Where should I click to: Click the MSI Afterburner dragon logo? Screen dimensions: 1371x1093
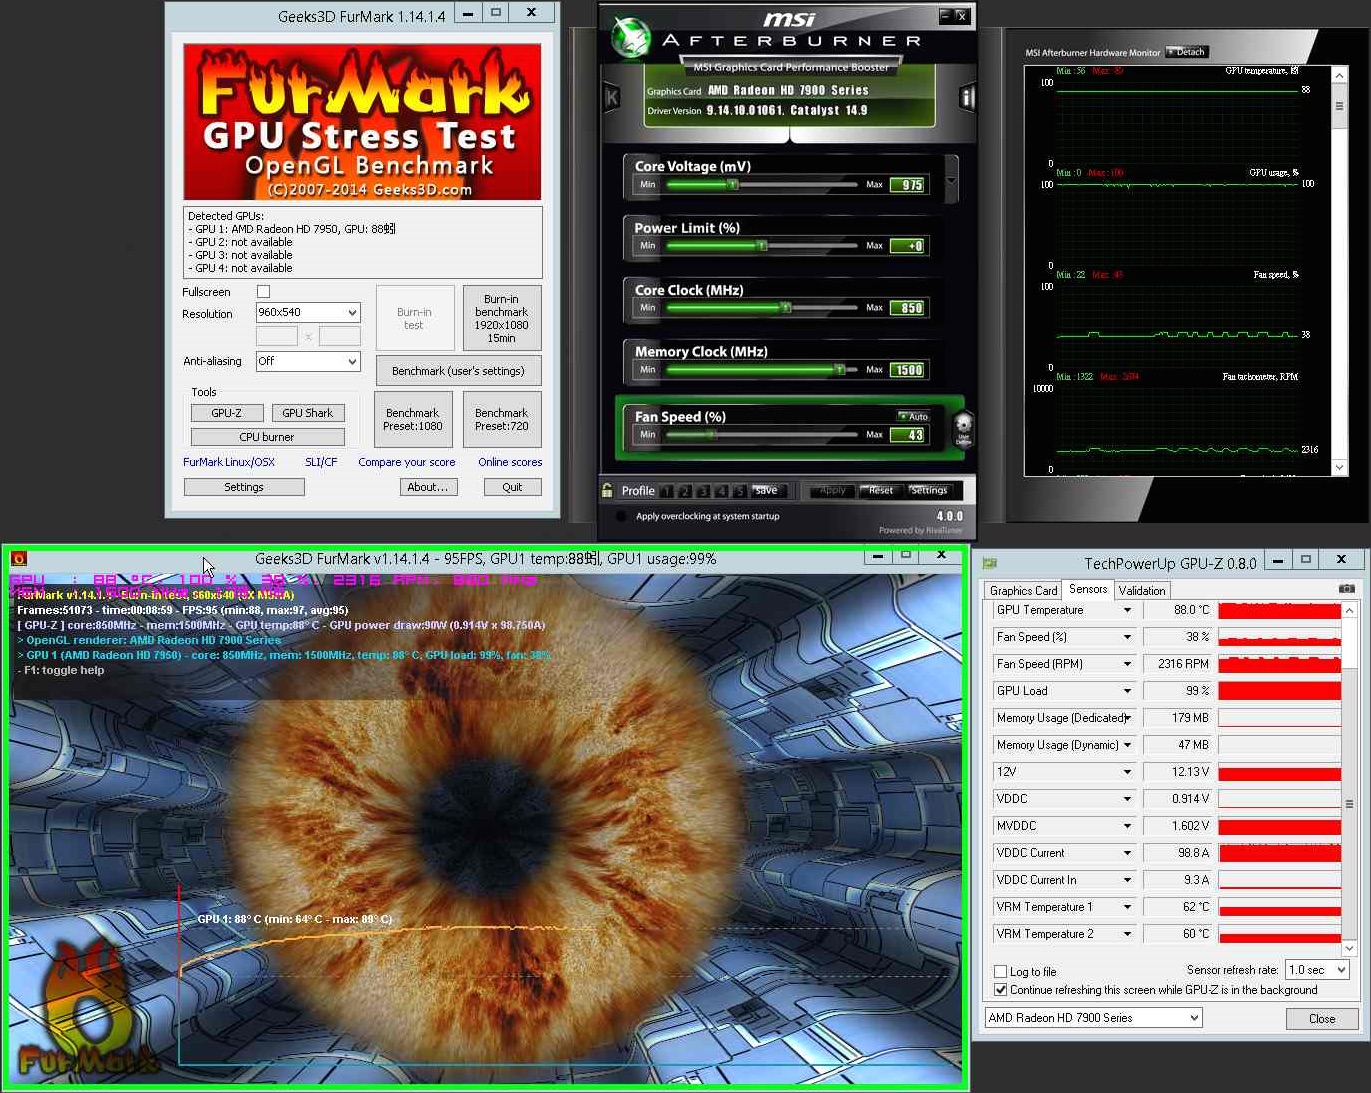click(630, 37)
